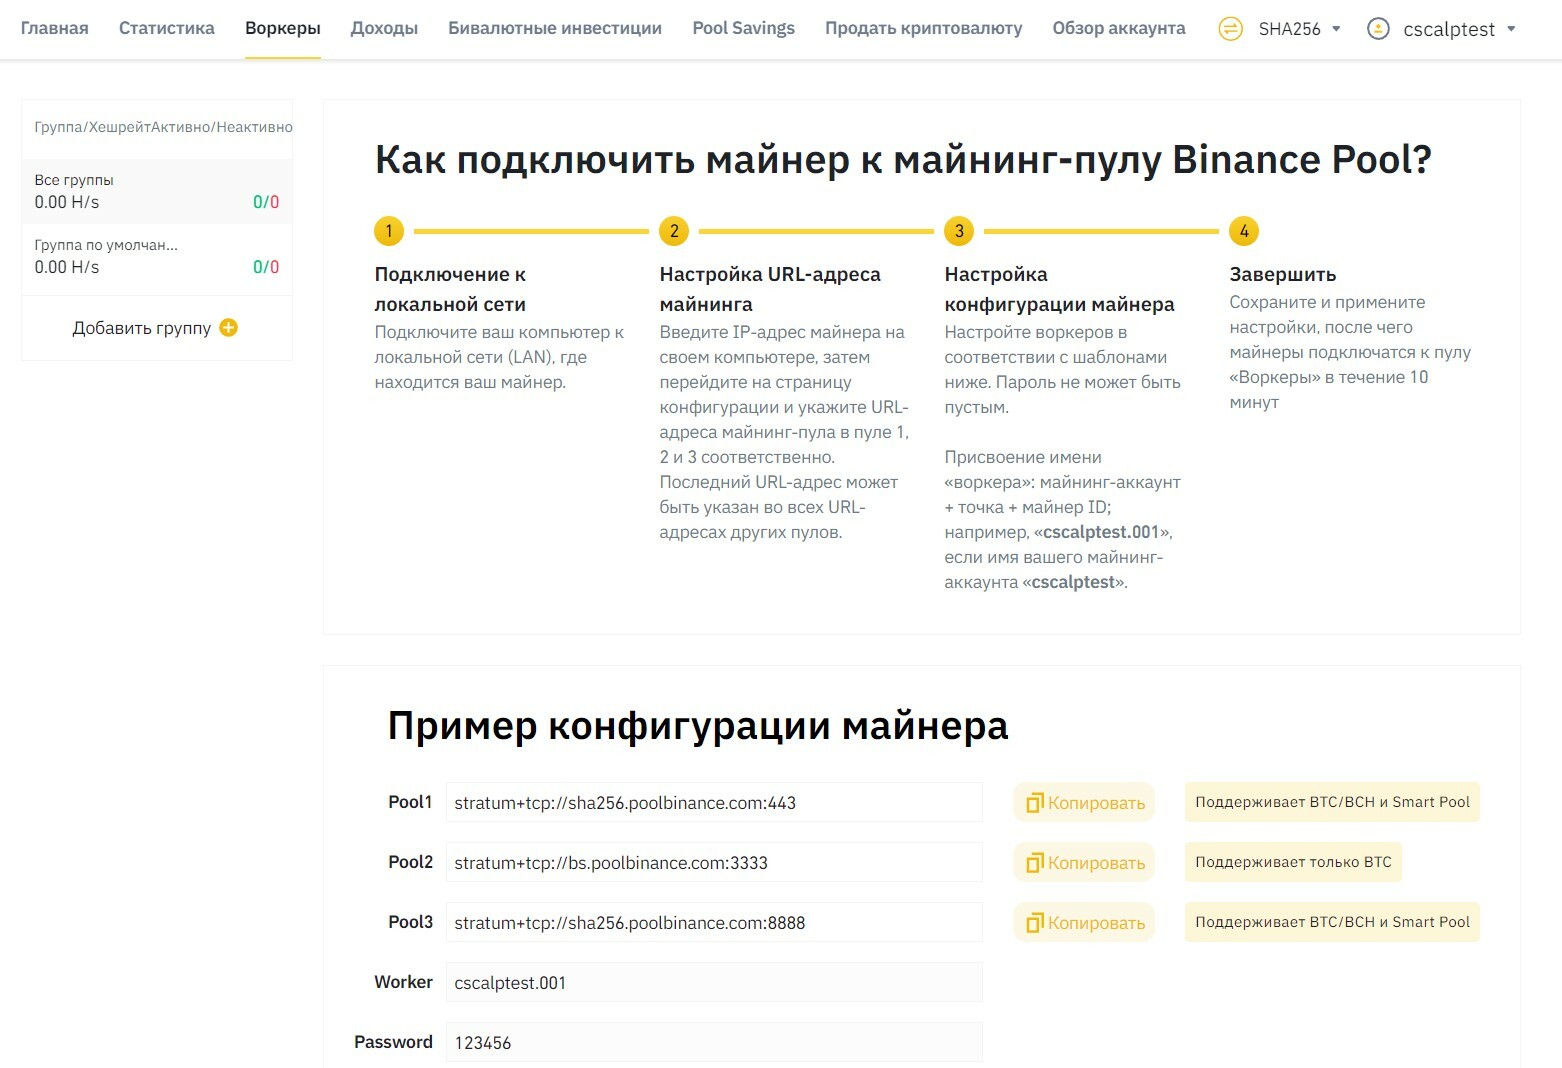Click the Pool1 stratum URL field
This screenshot has height=1068, width=1562.
714,803
